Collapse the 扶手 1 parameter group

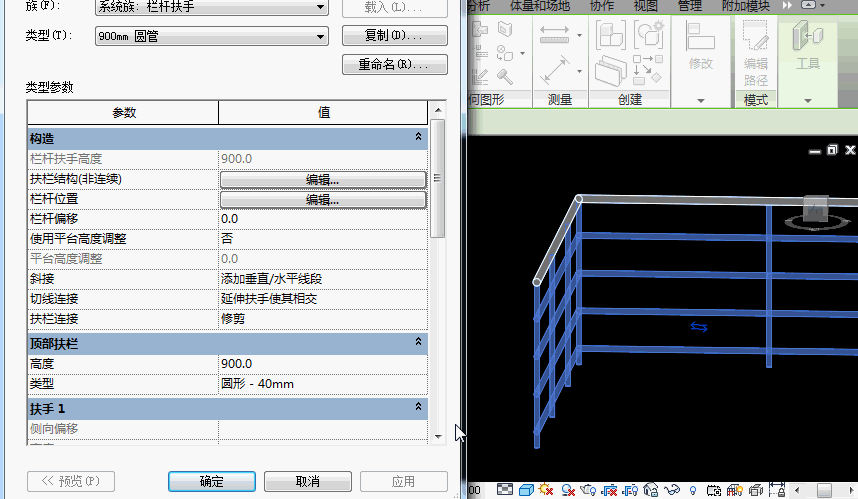[x=419, y=408]
